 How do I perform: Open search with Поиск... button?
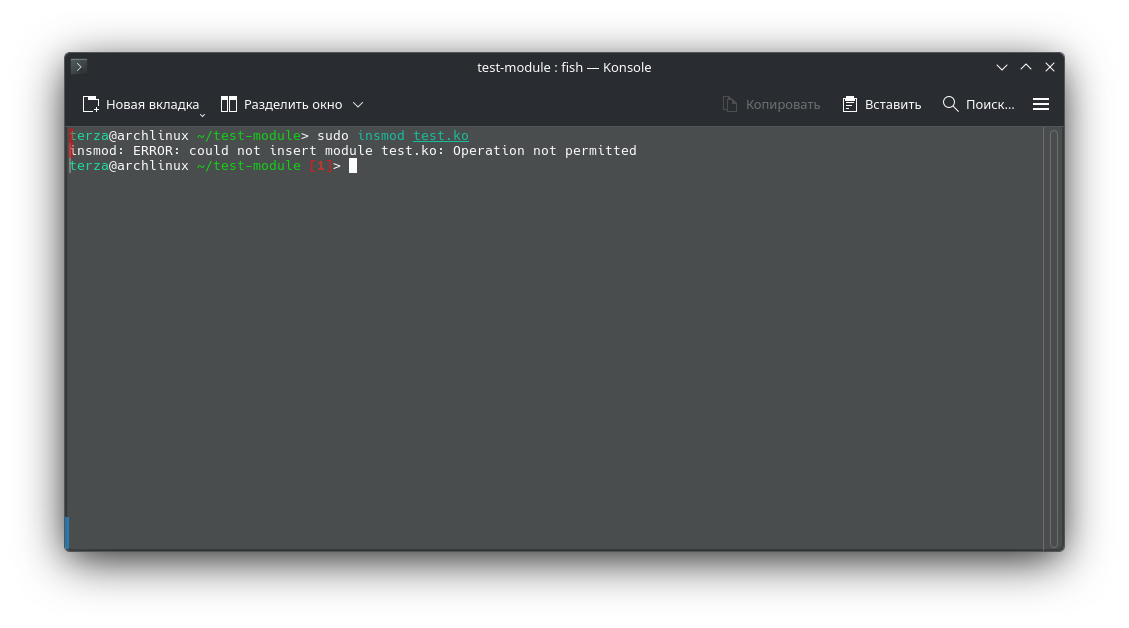[979, 104]
